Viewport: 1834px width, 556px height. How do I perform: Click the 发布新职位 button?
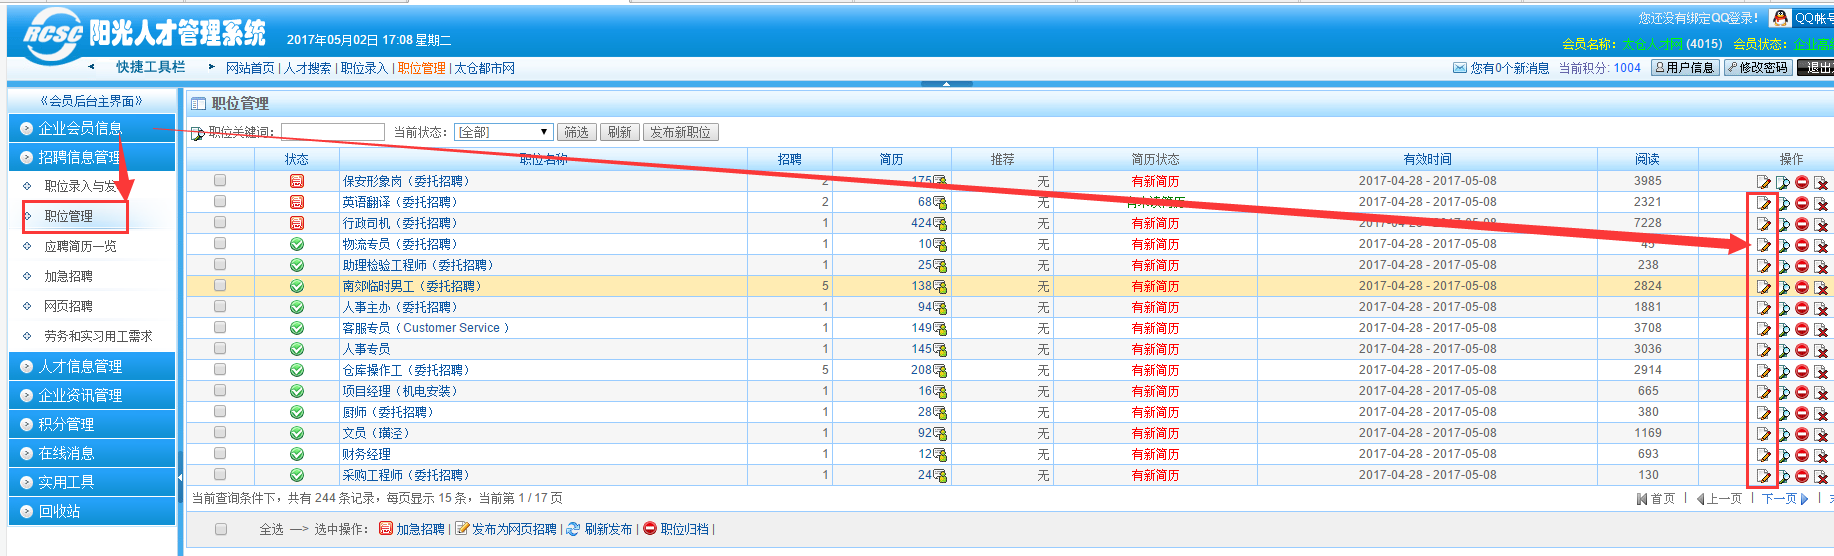680,132
